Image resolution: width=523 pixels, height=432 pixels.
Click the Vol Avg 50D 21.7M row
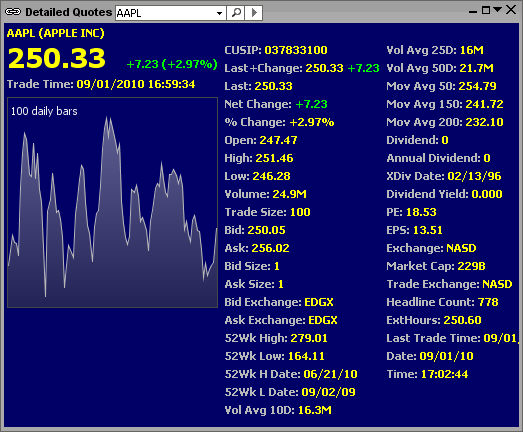point(440,68)
